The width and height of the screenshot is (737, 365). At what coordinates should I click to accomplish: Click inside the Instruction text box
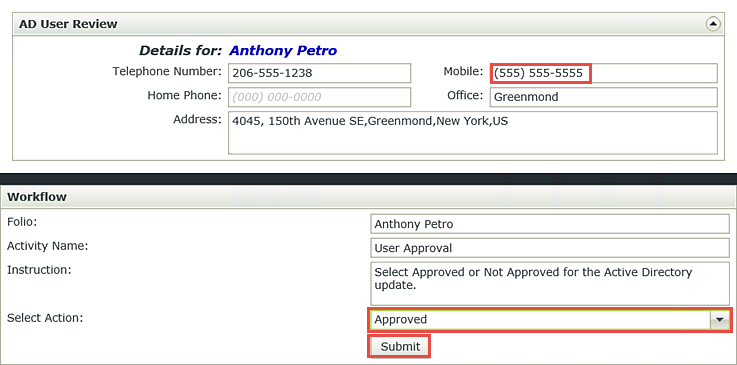pyautogui.click(x=550, y=284)
